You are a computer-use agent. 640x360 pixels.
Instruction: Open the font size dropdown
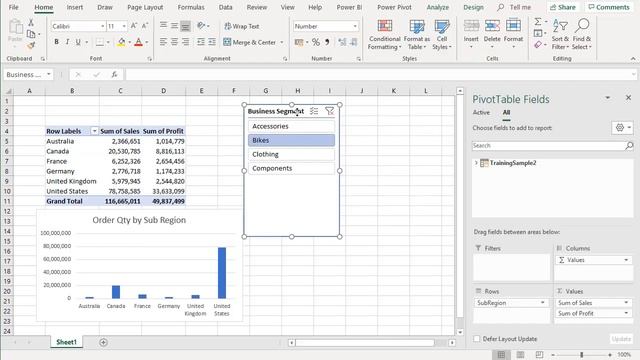(124, 26)
